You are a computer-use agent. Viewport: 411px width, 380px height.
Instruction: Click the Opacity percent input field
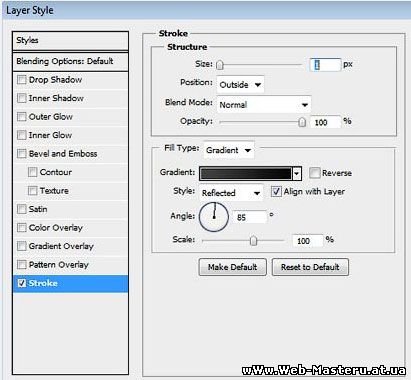pos(326,122)
